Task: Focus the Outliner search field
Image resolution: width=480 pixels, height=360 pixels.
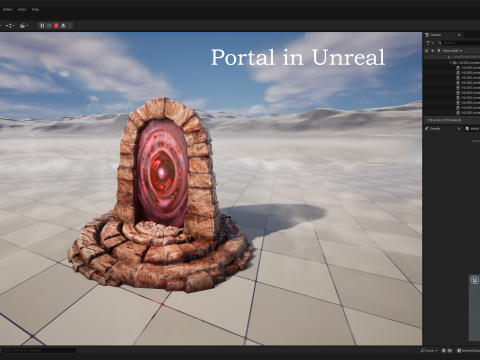Action: pos(459,43)
